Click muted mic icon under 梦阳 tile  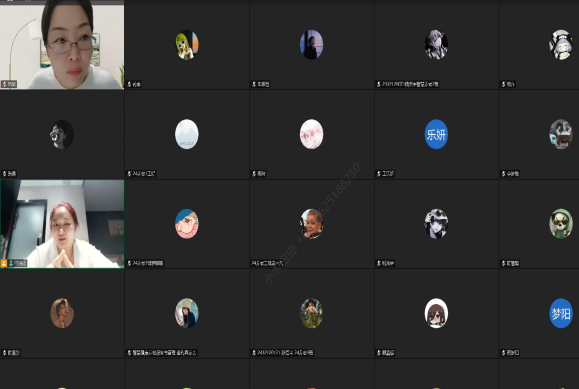click(503, 353)
